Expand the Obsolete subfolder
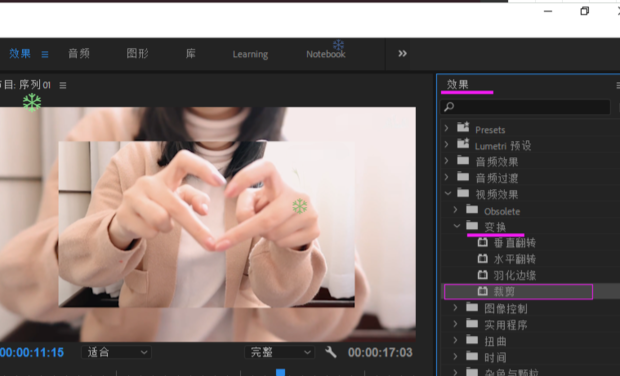This screenshot has height=376, width=620. coord(455,210)
